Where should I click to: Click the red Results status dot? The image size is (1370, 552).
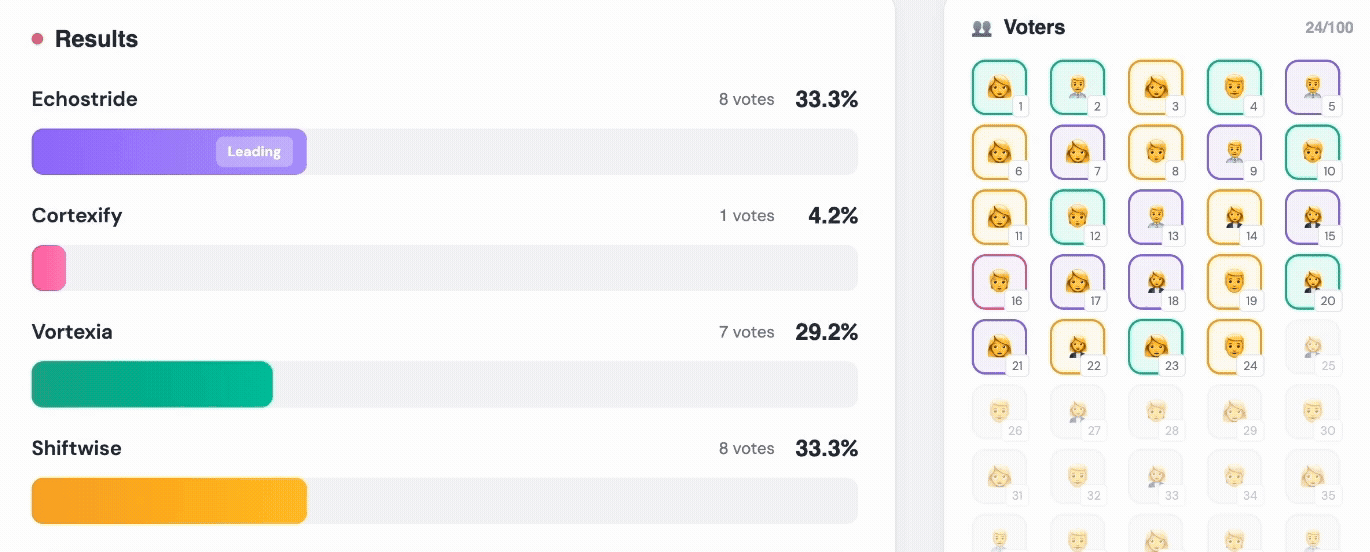pos(38,39)
